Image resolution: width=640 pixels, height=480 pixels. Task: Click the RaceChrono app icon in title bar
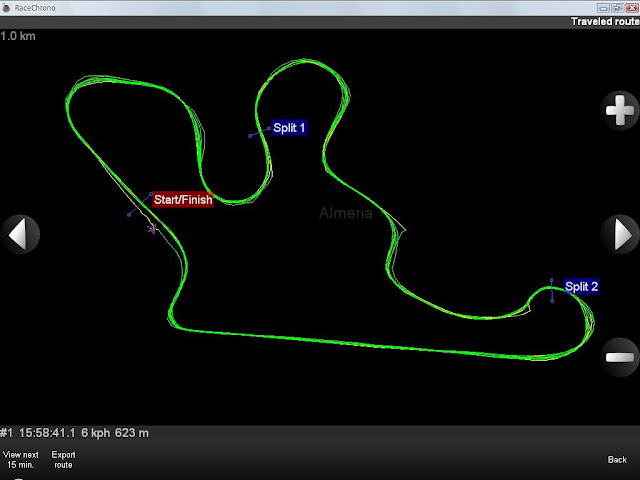(6, 8)
